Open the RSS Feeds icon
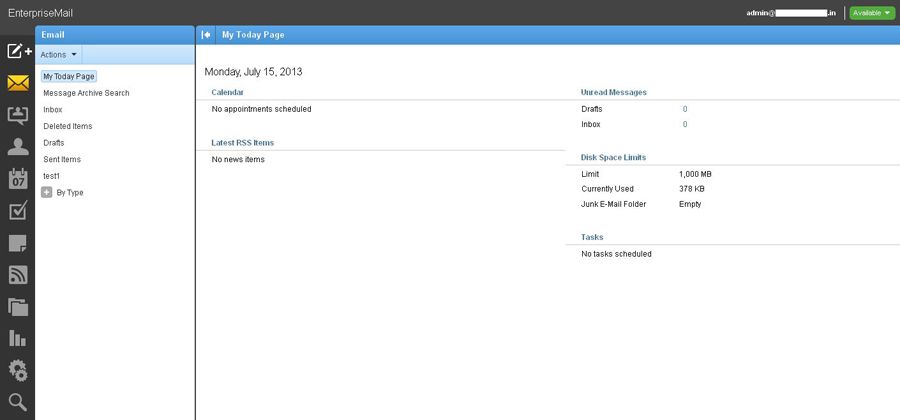Viewport: 900px width, 420px height. pos(18,275)
